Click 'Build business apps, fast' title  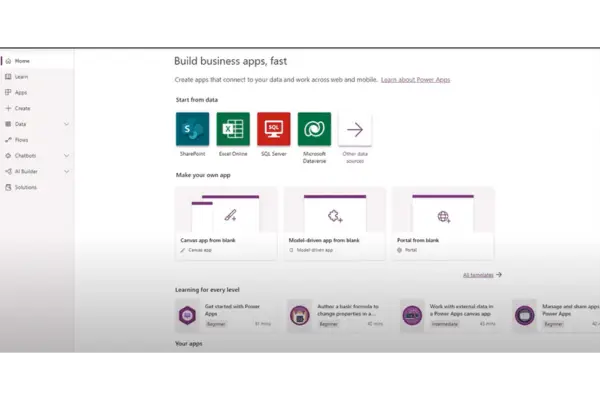[x=231, y=61]
